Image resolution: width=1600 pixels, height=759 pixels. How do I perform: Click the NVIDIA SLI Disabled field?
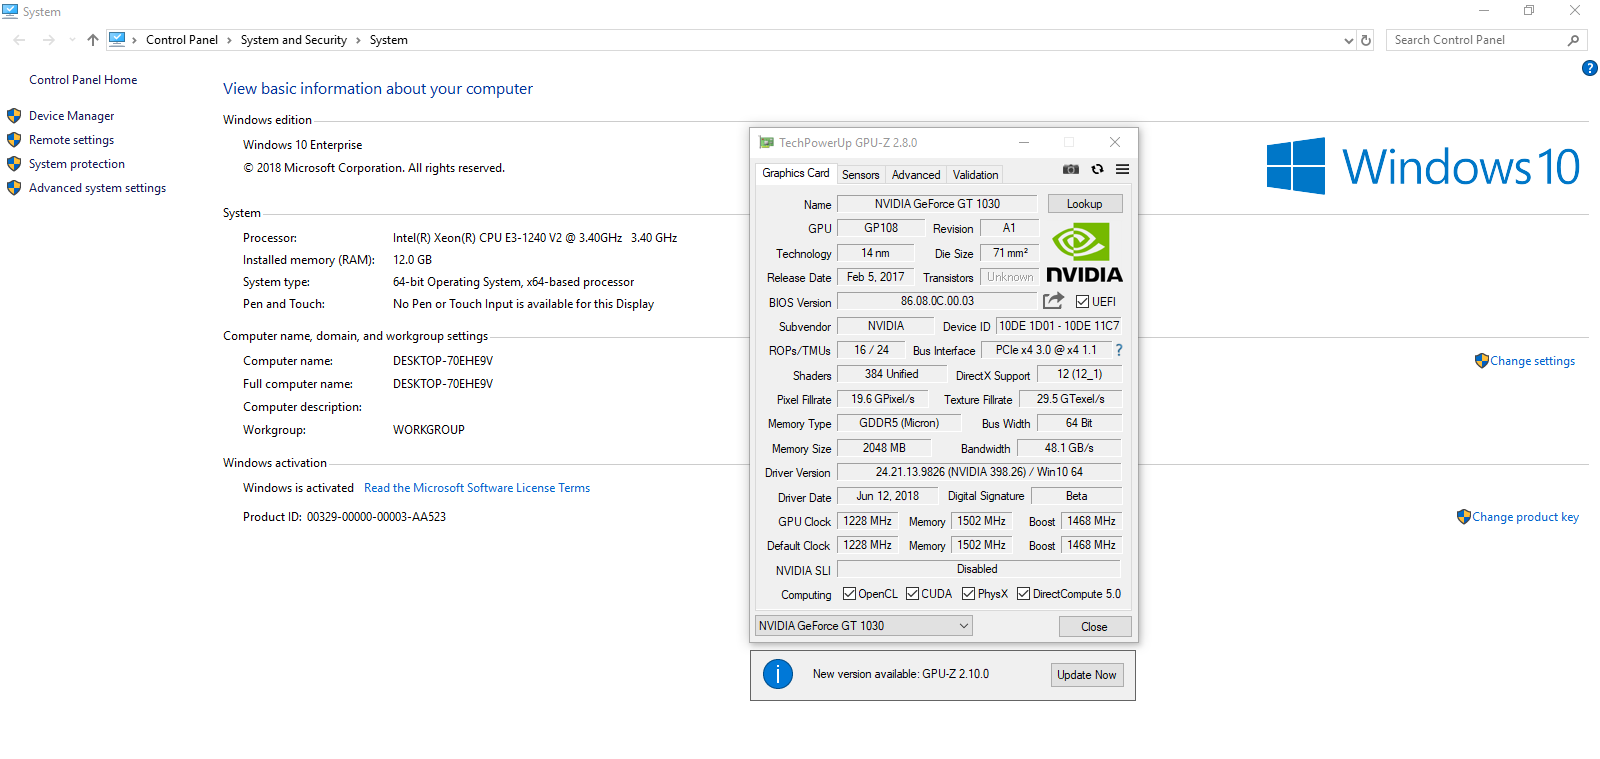tap(977, 569)
